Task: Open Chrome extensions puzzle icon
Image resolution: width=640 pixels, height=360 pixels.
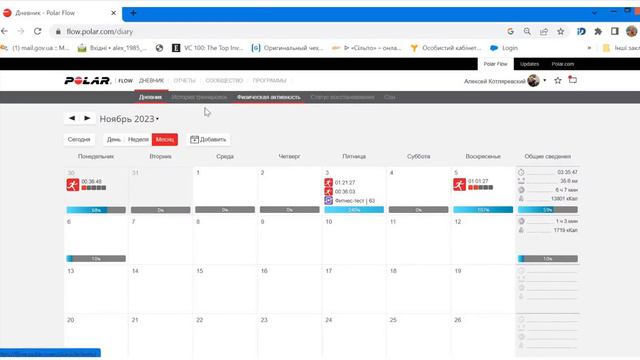Action: click(x=598, y=31)
